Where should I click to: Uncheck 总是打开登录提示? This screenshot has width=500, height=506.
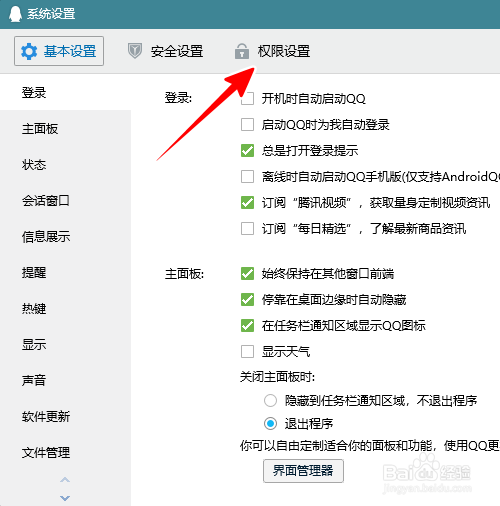tap(247, 151)
